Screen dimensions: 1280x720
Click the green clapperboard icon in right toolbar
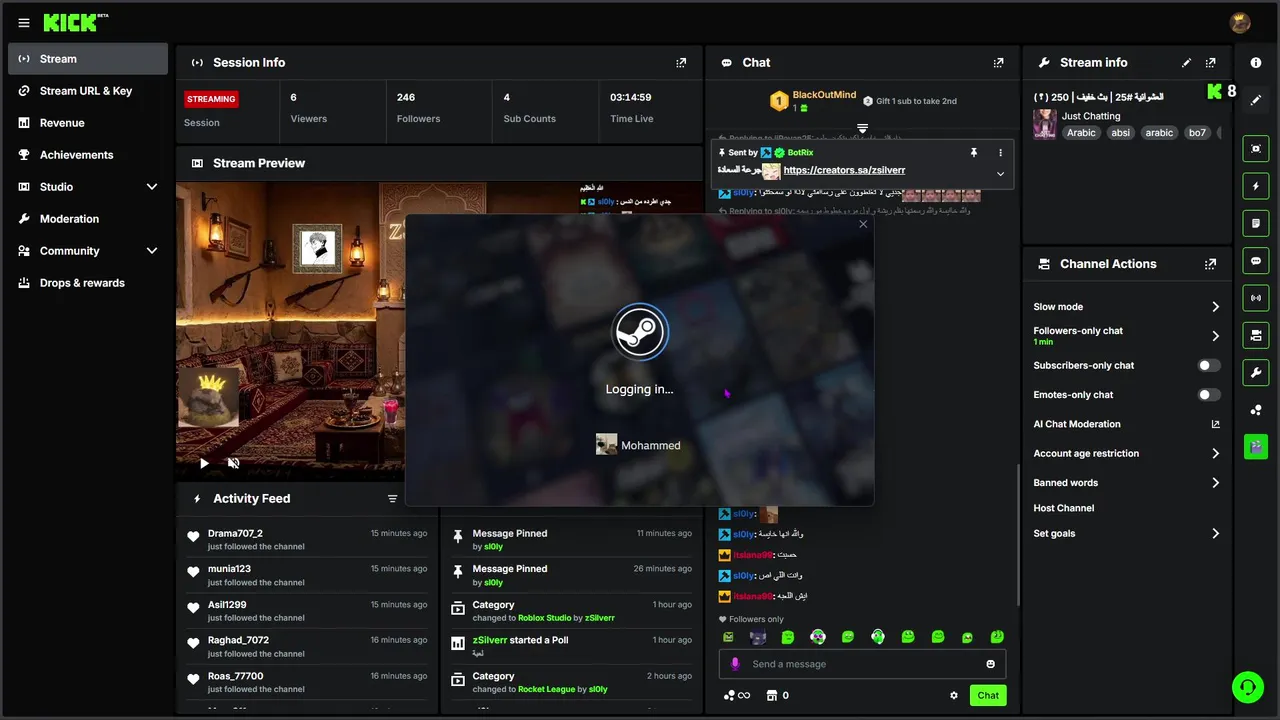tap(1256, 447)
